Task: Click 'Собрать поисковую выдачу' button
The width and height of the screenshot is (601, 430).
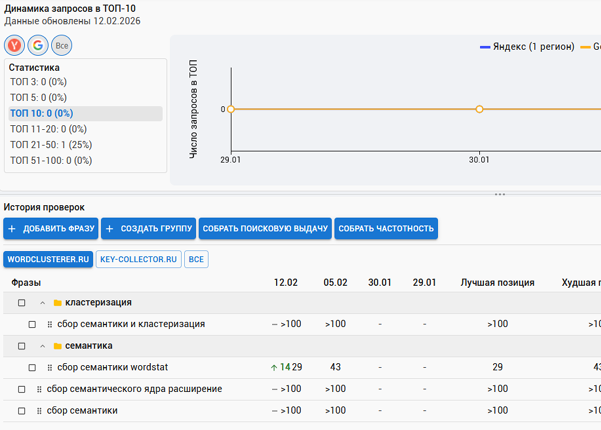Action: click(265, 229)
